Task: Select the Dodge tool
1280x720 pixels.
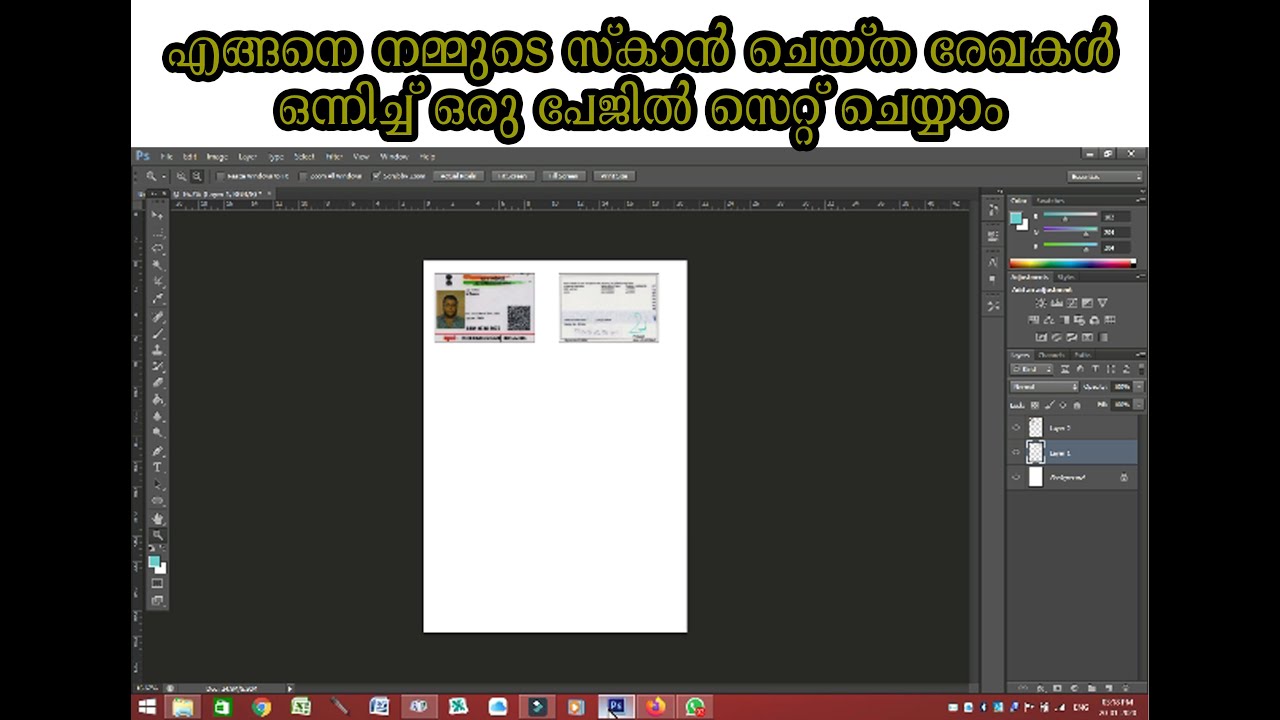Action: (x=157, y=434)
